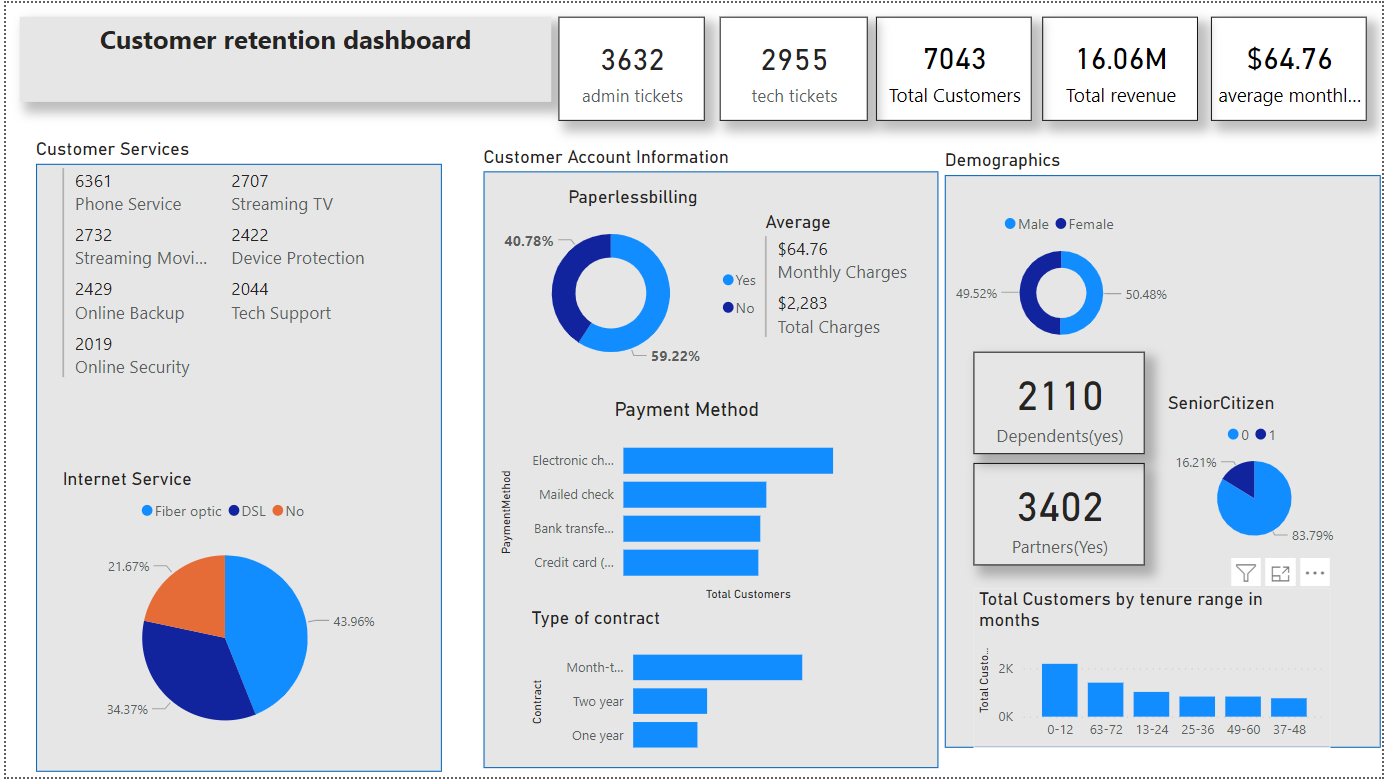Click the 3632 admin tickets card
Image resolution: width=1390 pixels, height=784 pixels.
point(631,68)
